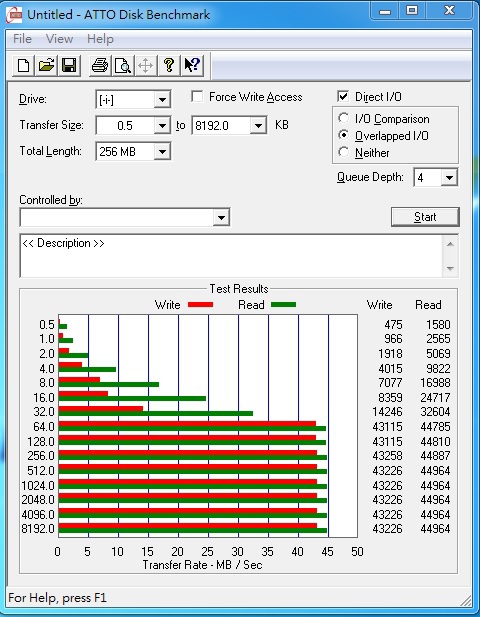The height and width of the screenshot is (617, 480).
Task: Click the red Write legend swatch
Action: pyautogui.click(x=200, y=305)
